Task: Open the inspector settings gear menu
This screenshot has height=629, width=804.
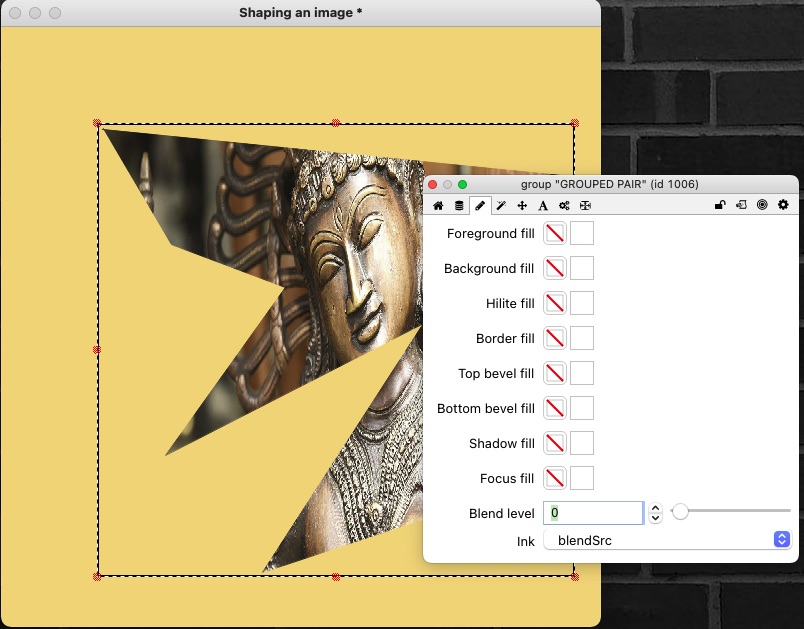Action: pyautogui.click(x=783, y=205)
